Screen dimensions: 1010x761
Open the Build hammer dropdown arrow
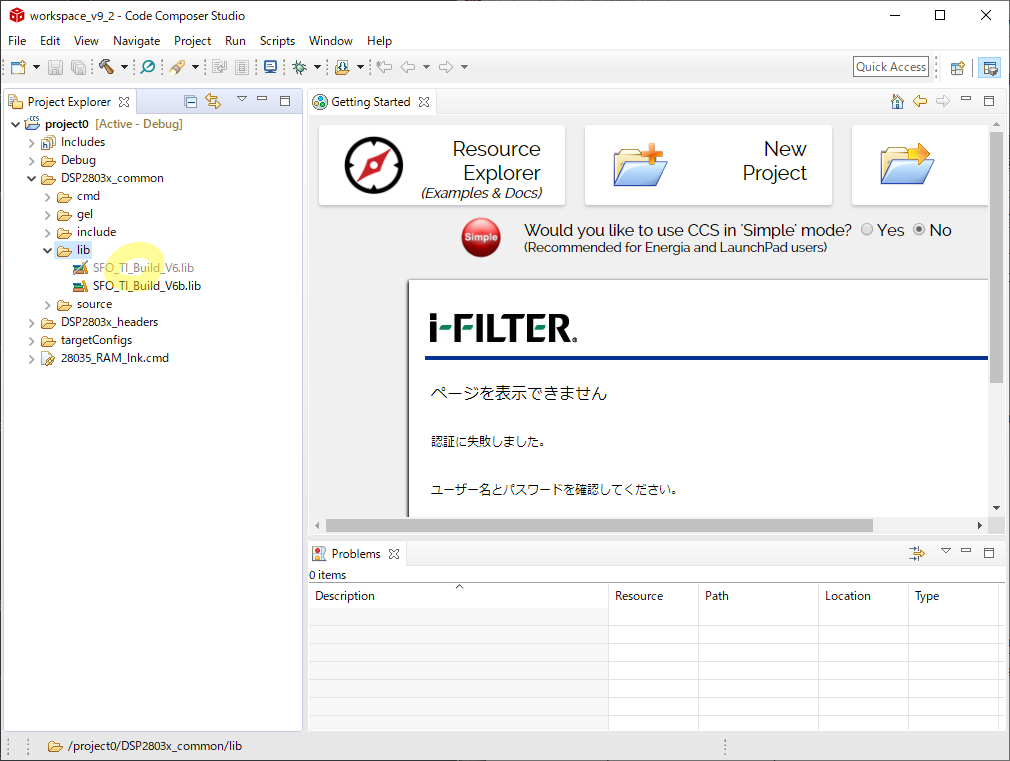[x=124, y=67]
